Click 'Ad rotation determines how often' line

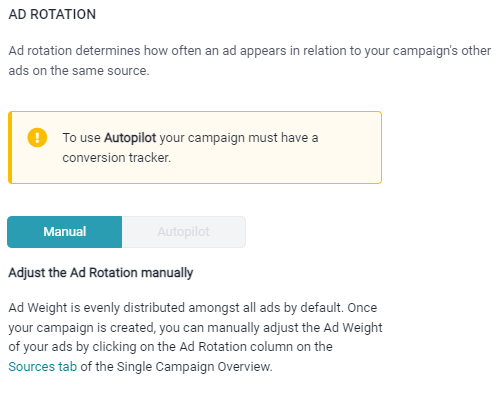pos(249,51)
